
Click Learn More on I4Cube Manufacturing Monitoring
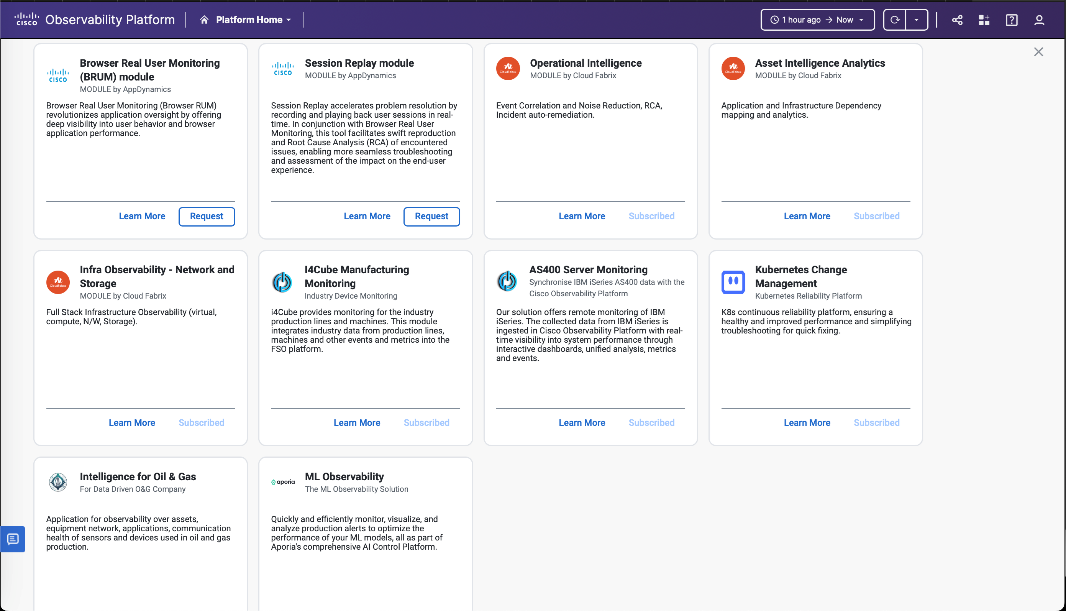357,423
